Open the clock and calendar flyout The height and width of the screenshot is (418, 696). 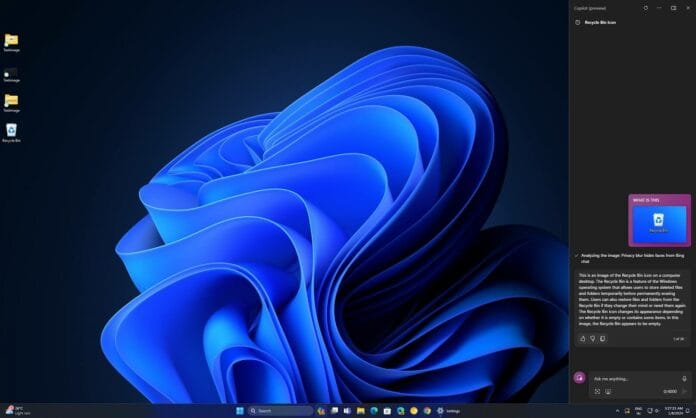click(x=674, y=410)
